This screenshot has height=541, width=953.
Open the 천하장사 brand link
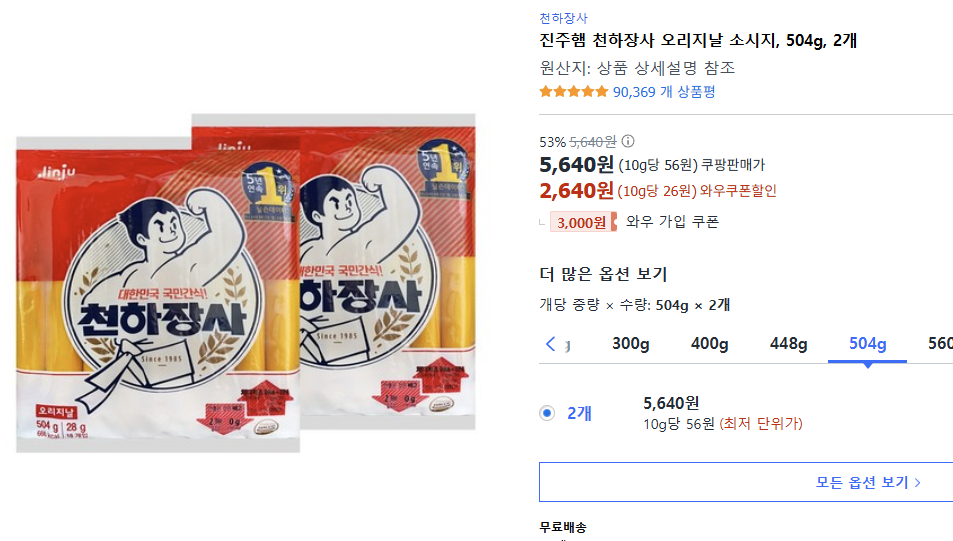pos(563,18)
